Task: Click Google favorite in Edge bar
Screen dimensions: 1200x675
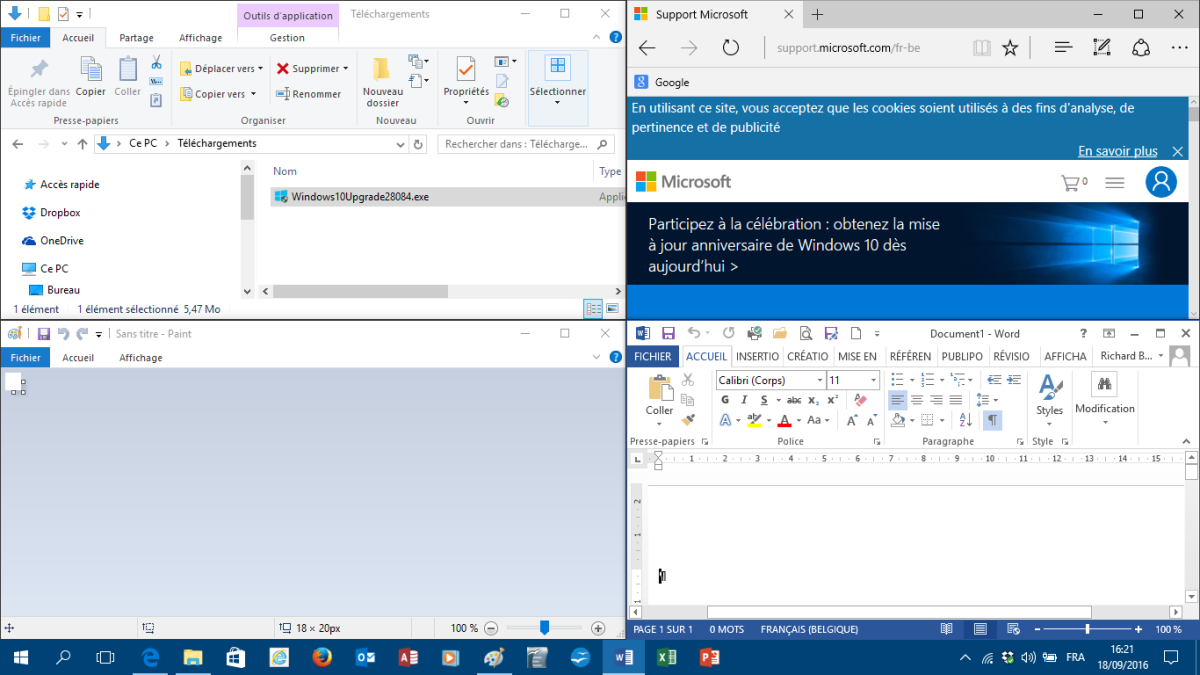Action: click(x=662, y=82)
